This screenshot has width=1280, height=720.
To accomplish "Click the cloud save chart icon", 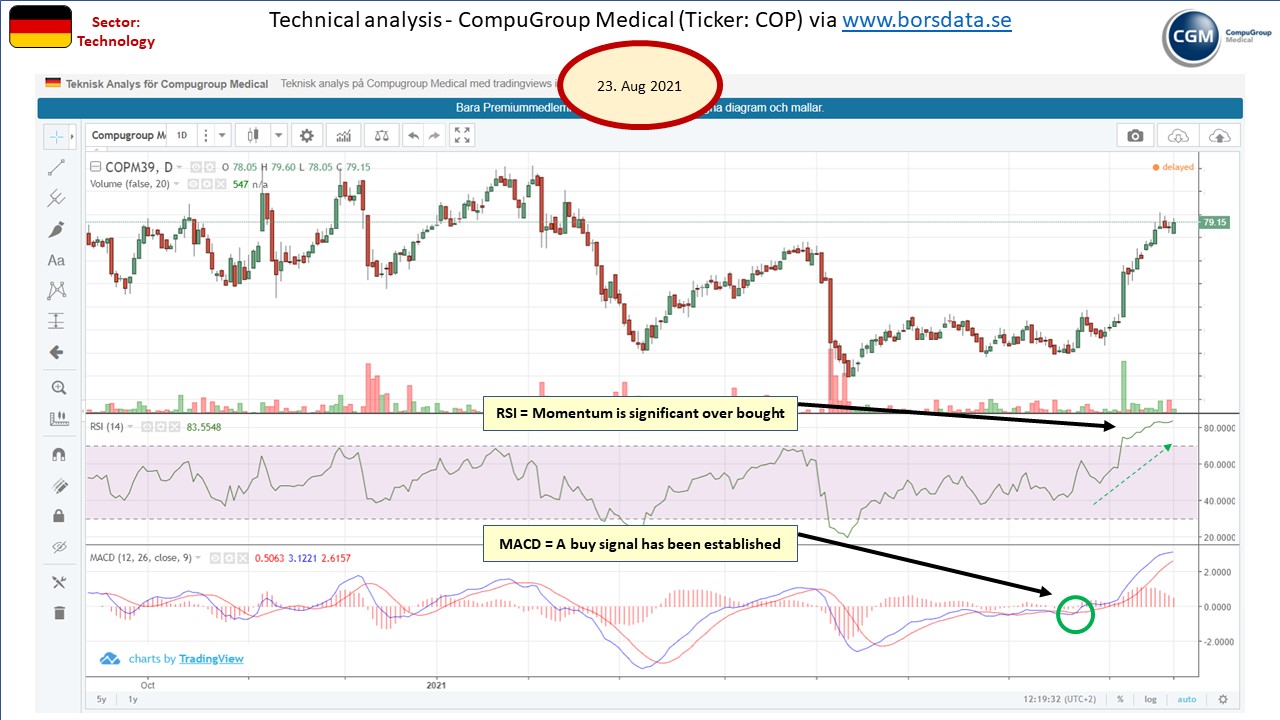I will tap(1220, 136).
